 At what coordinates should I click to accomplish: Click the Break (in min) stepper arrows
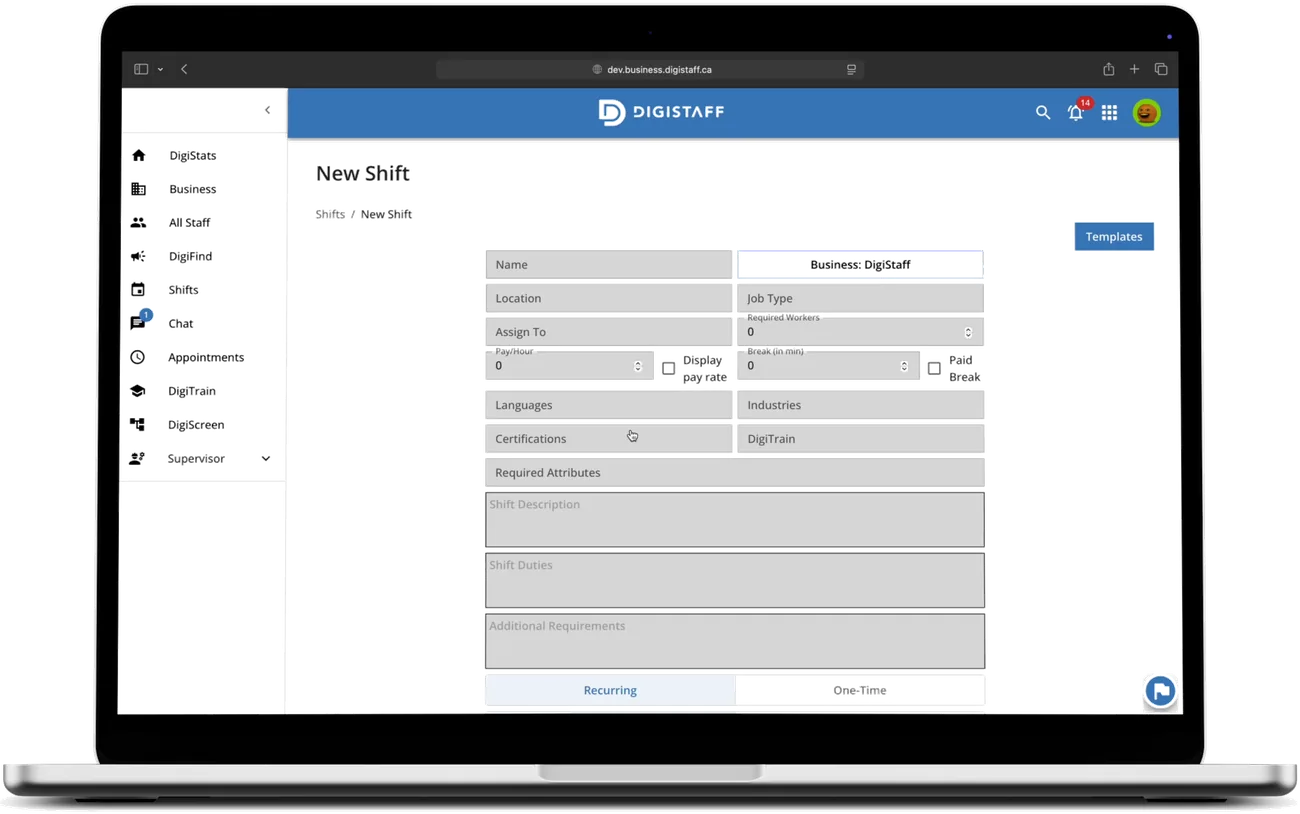point(904,366)
